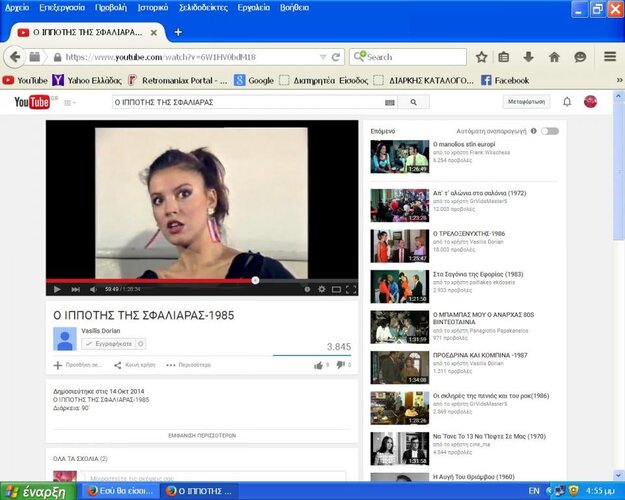Screen dimensions: 625x500
Task: Click the έναρξη Start button
Action: (x=37, y=491)
